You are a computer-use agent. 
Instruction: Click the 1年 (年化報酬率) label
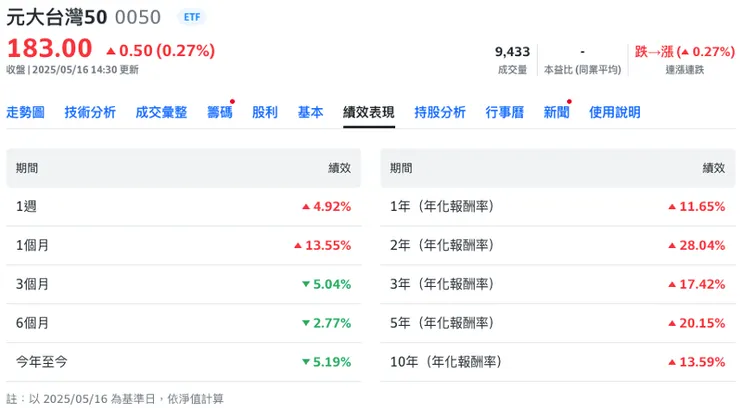point(442,207)
